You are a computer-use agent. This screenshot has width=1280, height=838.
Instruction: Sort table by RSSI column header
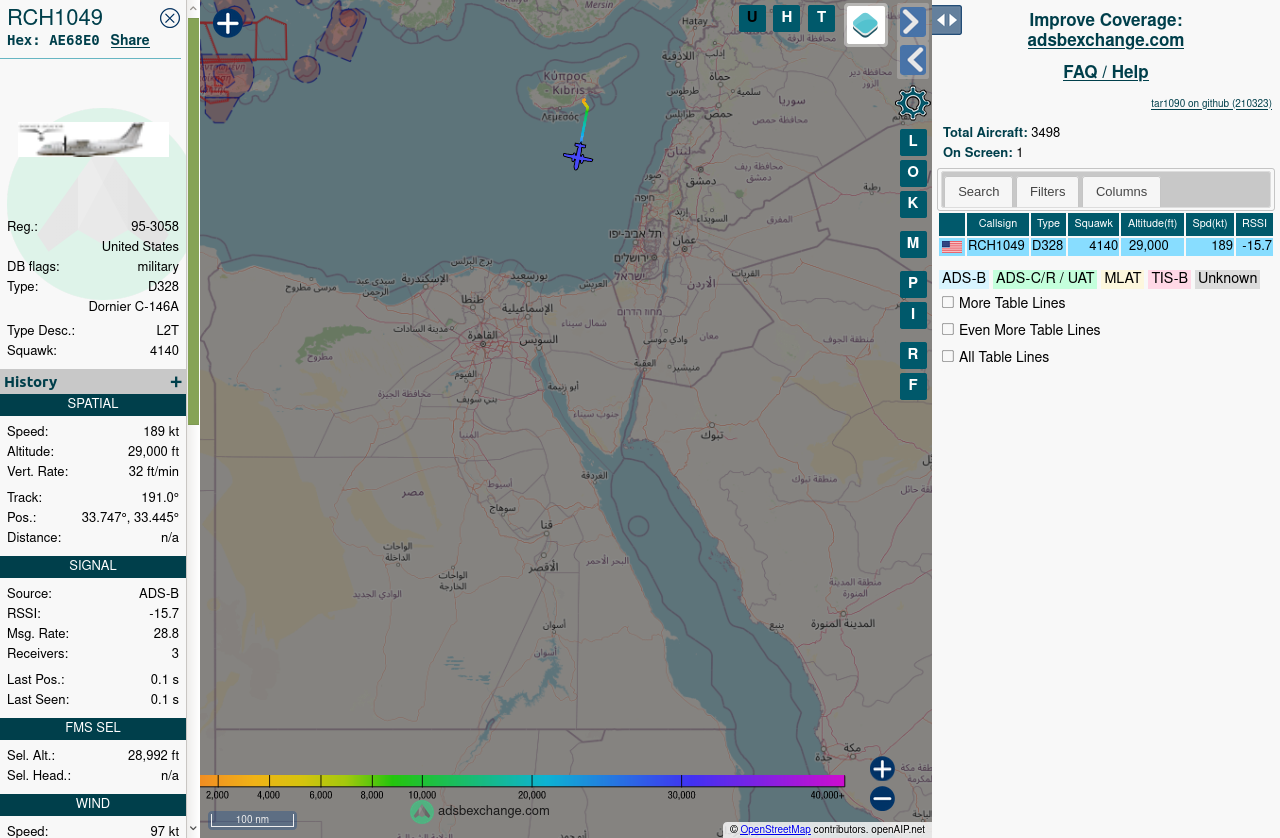click(1254, 224)
